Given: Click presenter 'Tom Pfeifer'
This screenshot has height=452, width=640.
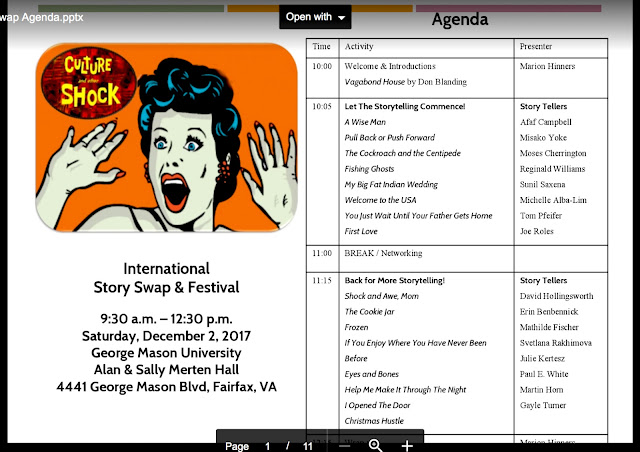Looking at the screenshot, I should 541,215.
